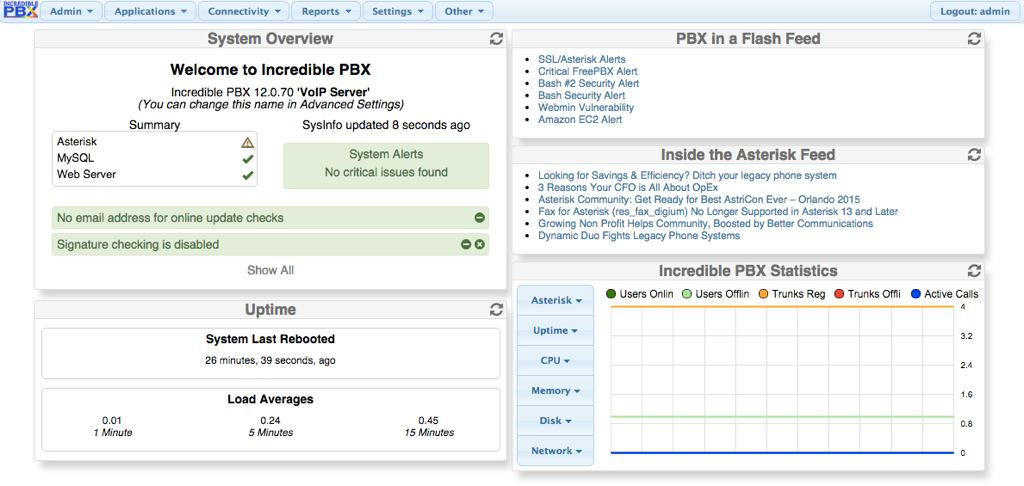This screenshot has width=1024, height=486.
Task: Expand the Disk statistics dropdown
Action: [x=556, y=421]
